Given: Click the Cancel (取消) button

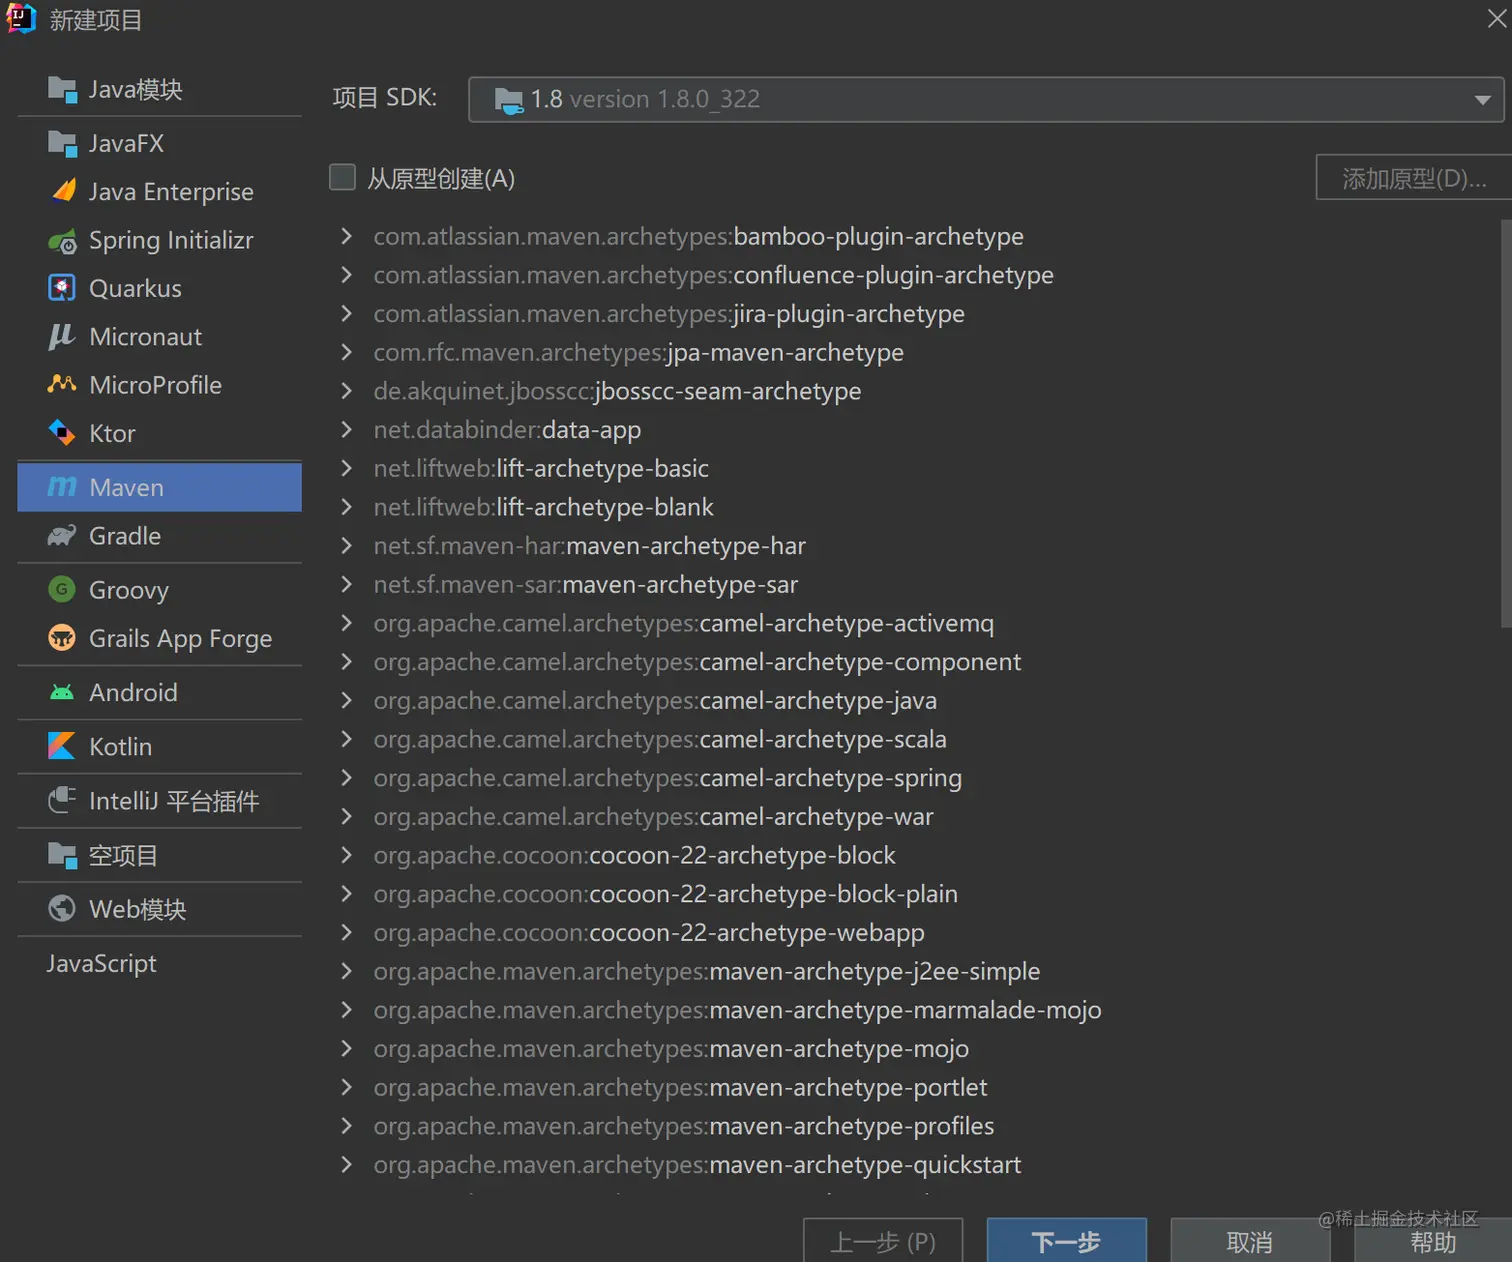Looking at the screenshot, I should [1250, 1241].
